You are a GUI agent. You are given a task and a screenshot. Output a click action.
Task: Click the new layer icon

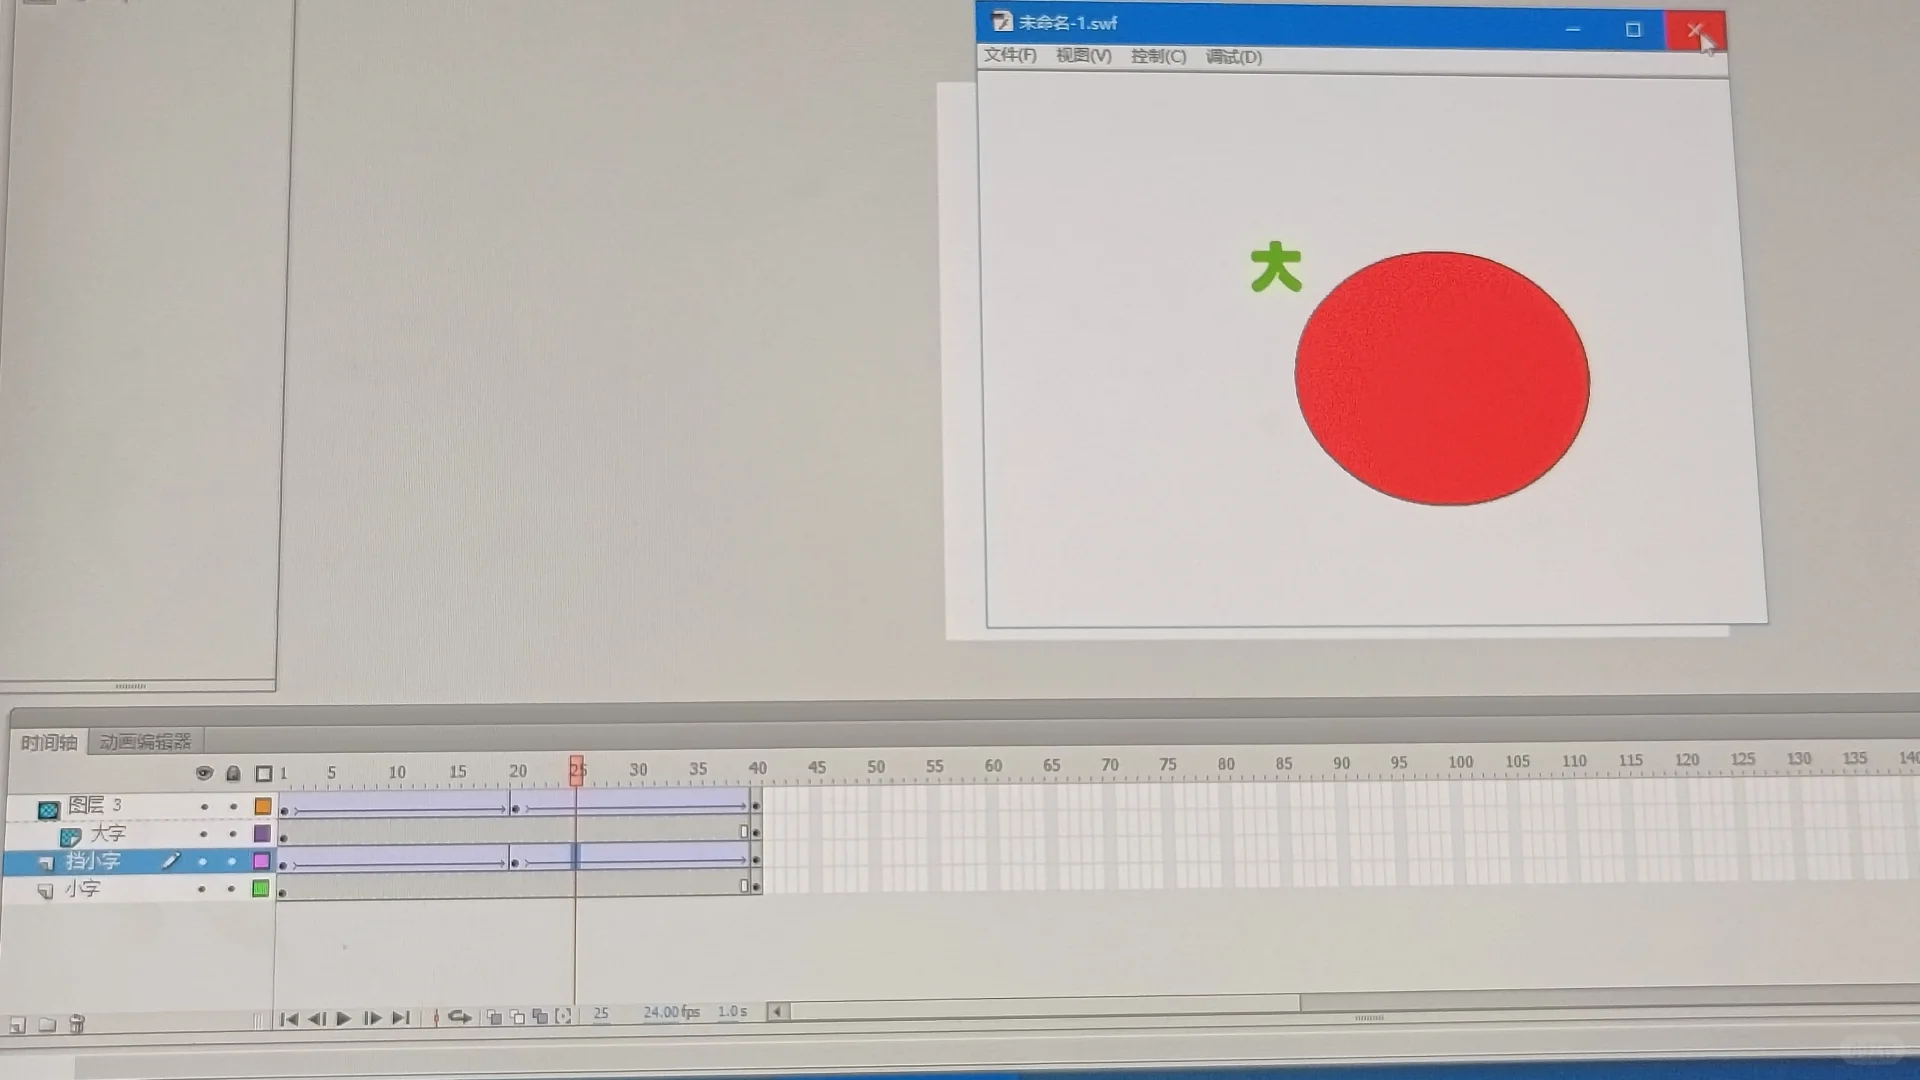click(x=17, y=1025)
